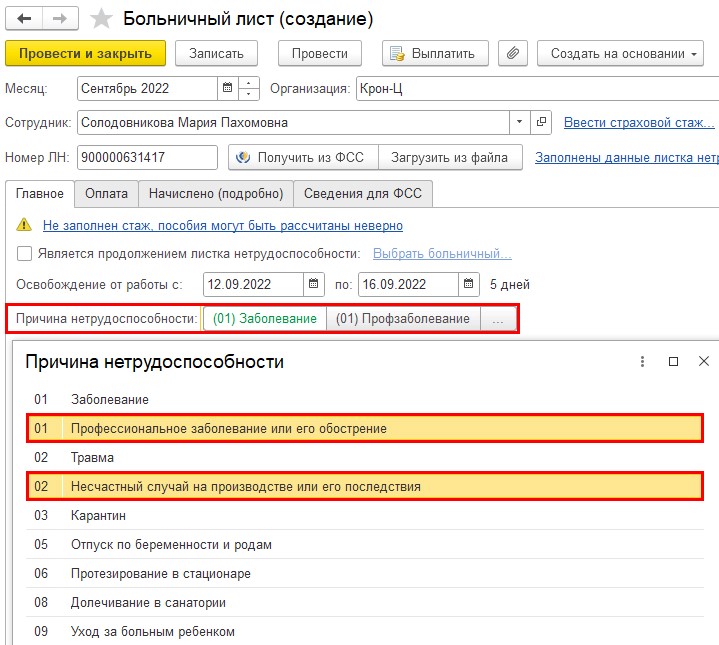Select the (01) Заболевание reason toggle
Image resolution: width=719 pixels, height=645 pixels.
[265, 319]
